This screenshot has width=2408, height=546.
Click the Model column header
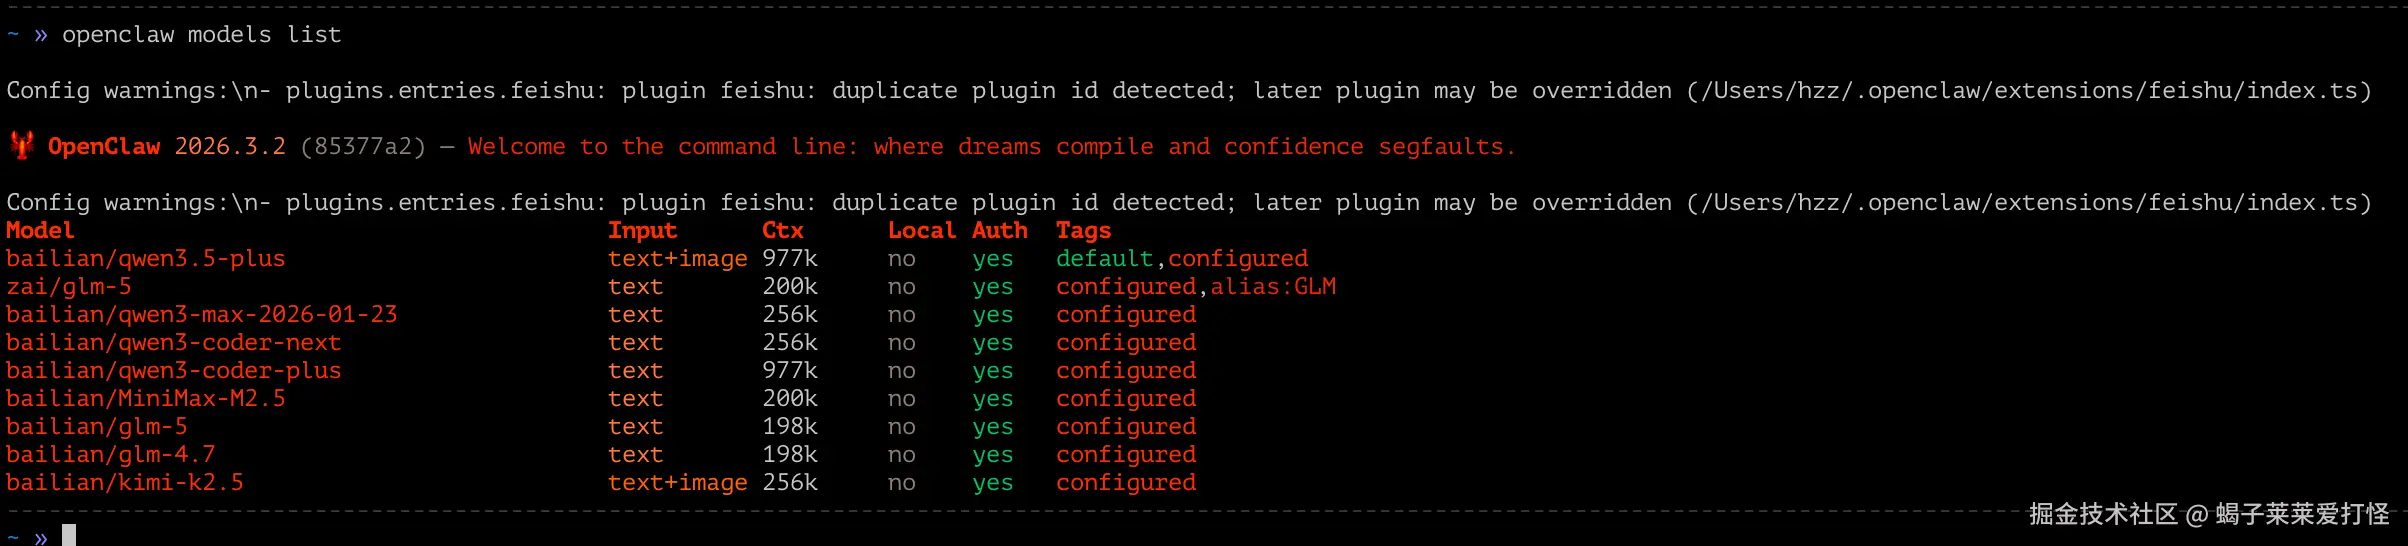(x=40, y=231)
